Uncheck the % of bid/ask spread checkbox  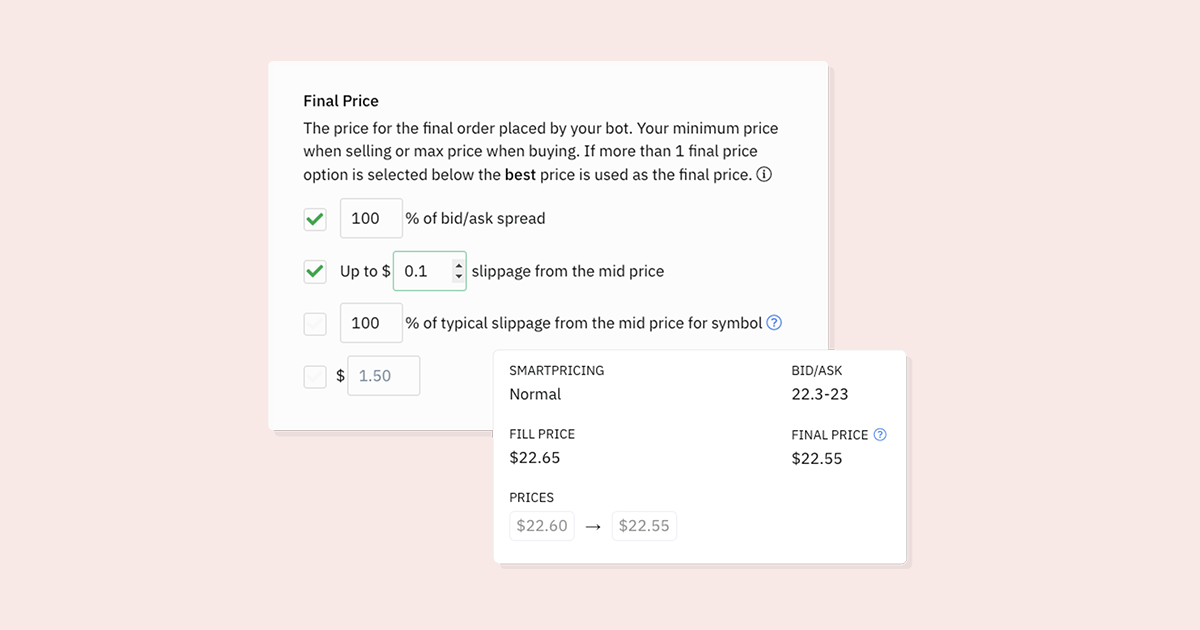click(315, 218)
